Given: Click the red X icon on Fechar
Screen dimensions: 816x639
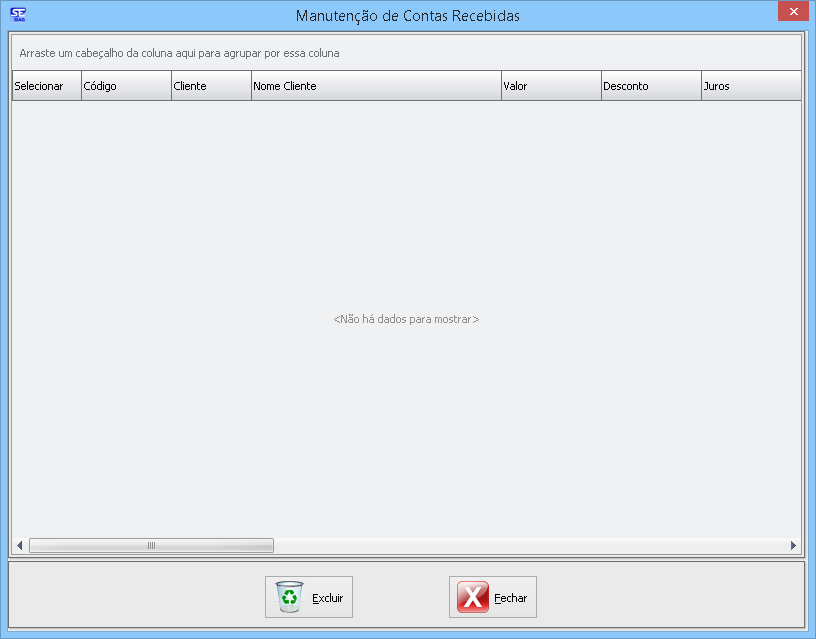Looking at the screenshot, I should 472,597.
